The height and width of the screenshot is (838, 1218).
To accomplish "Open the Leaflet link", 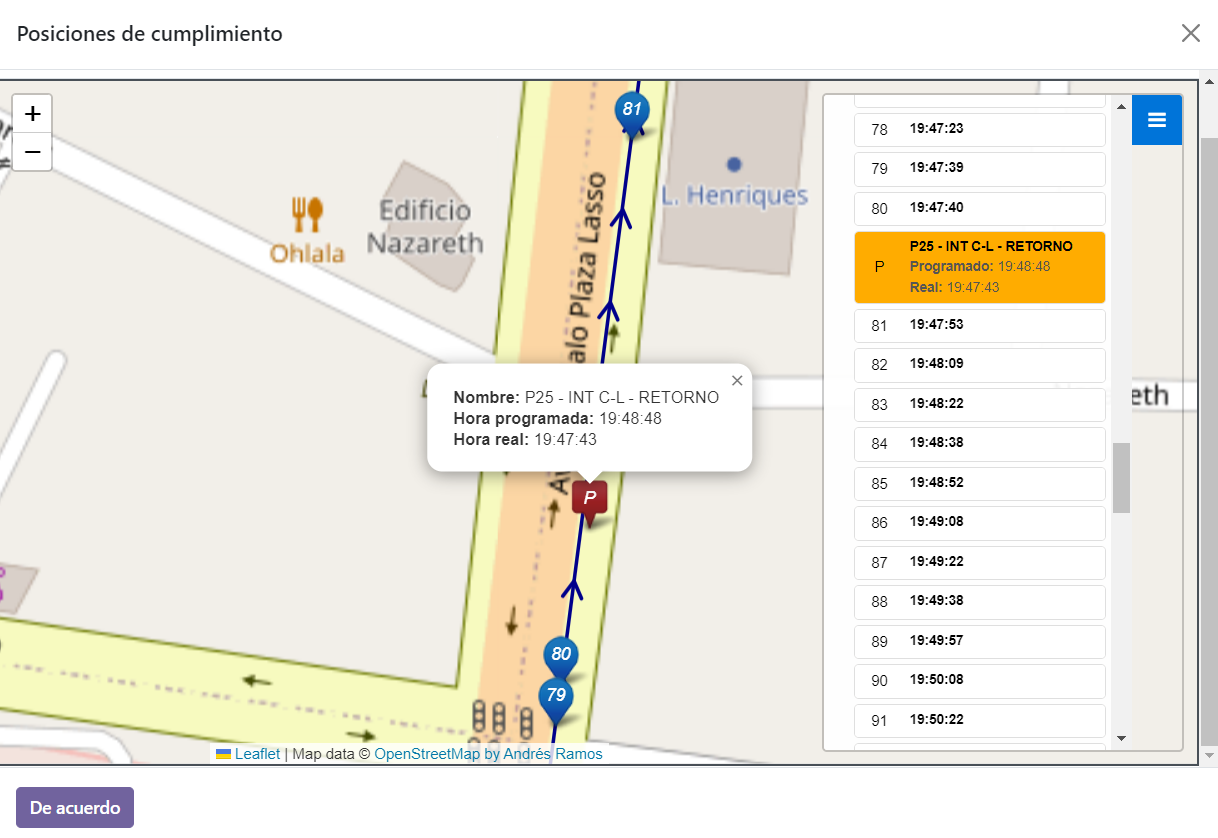I will 257,754.
